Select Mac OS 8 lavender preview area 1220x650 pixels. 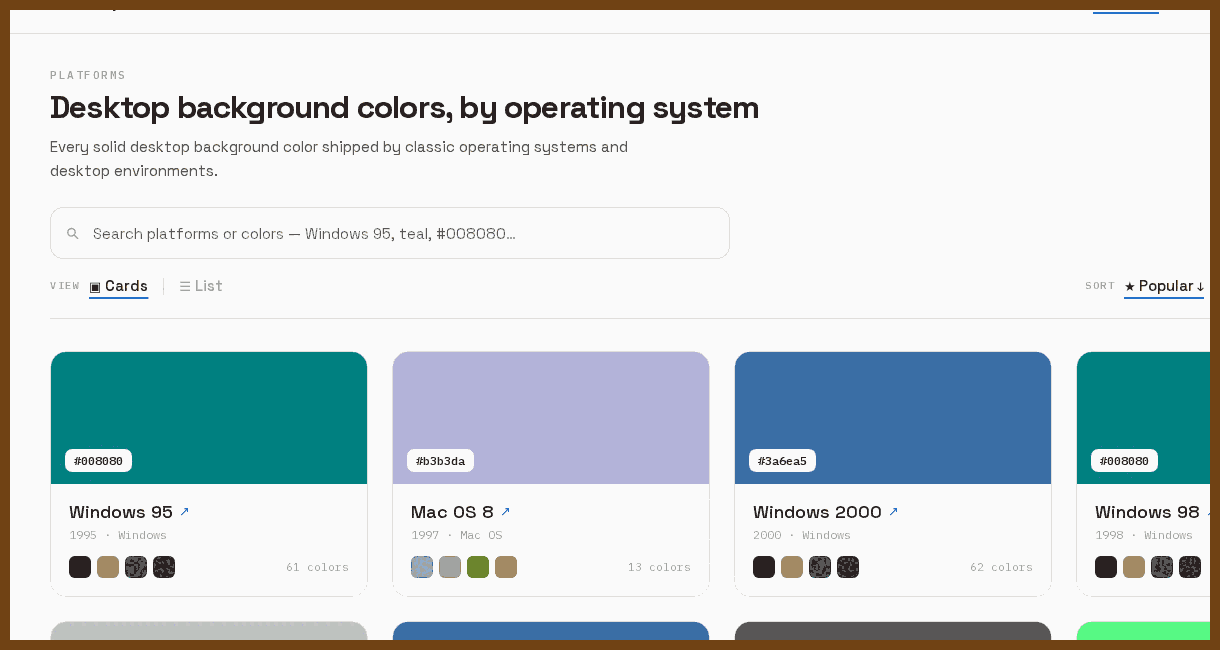coord(551,418)
